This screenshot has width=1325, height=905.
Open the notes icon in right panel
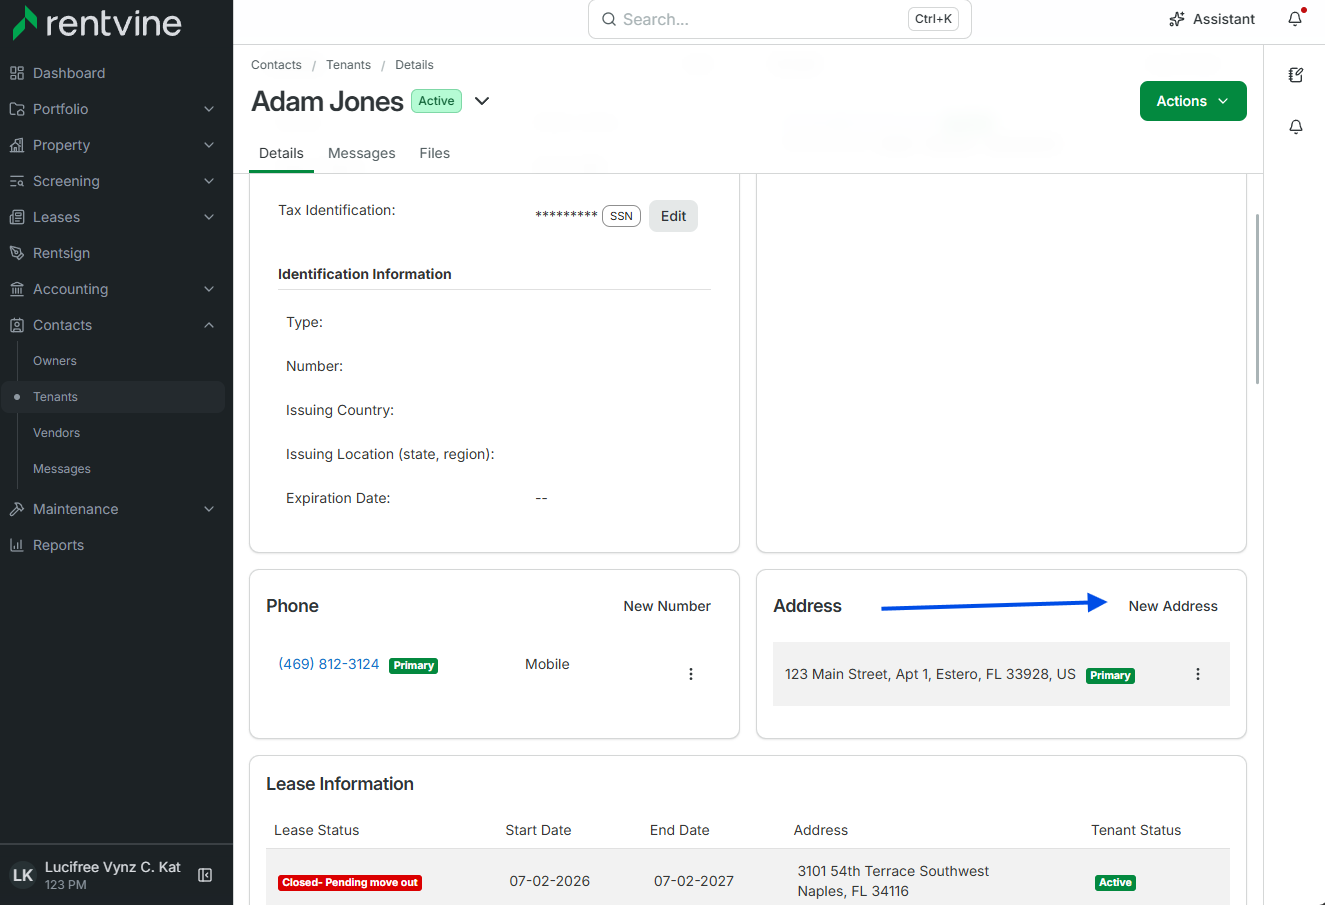pyautogui.click(x=1296, y=75)
